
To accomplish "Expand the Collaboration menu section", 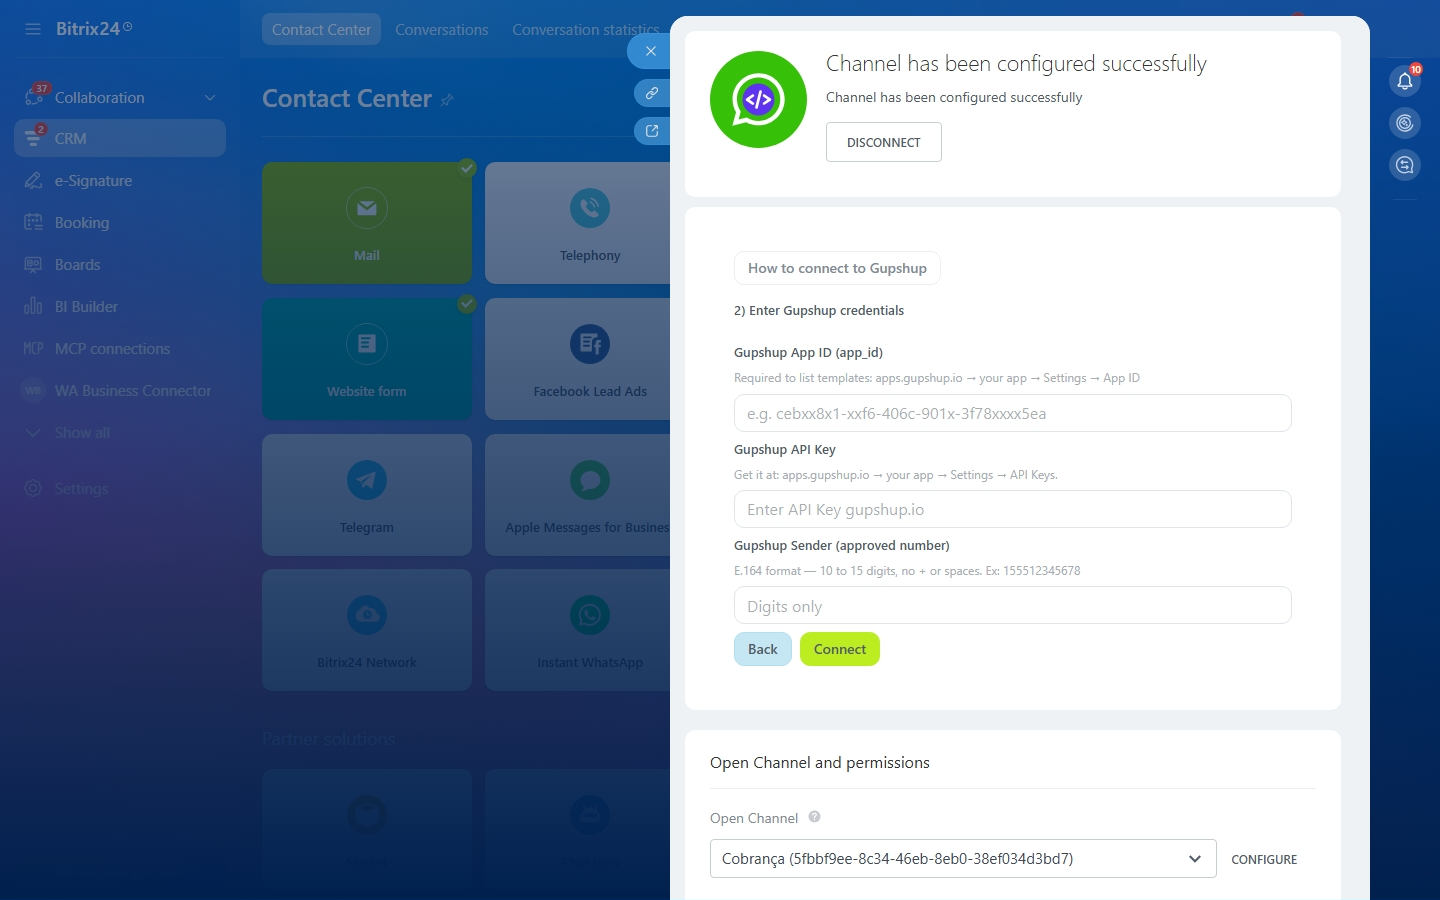I will point(210,98).
